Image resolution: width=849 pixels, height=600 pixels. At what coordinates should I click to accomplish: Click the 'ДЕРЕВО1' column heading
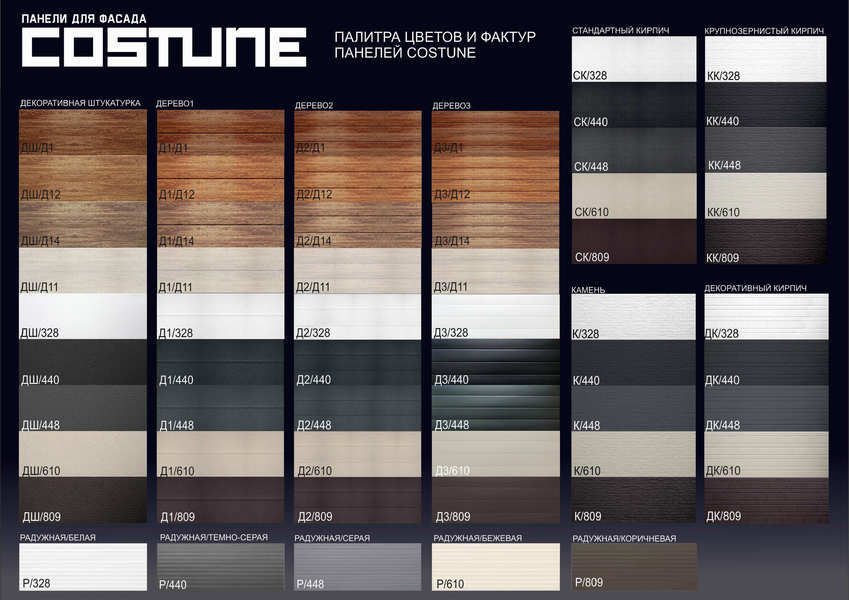(175, 103)
